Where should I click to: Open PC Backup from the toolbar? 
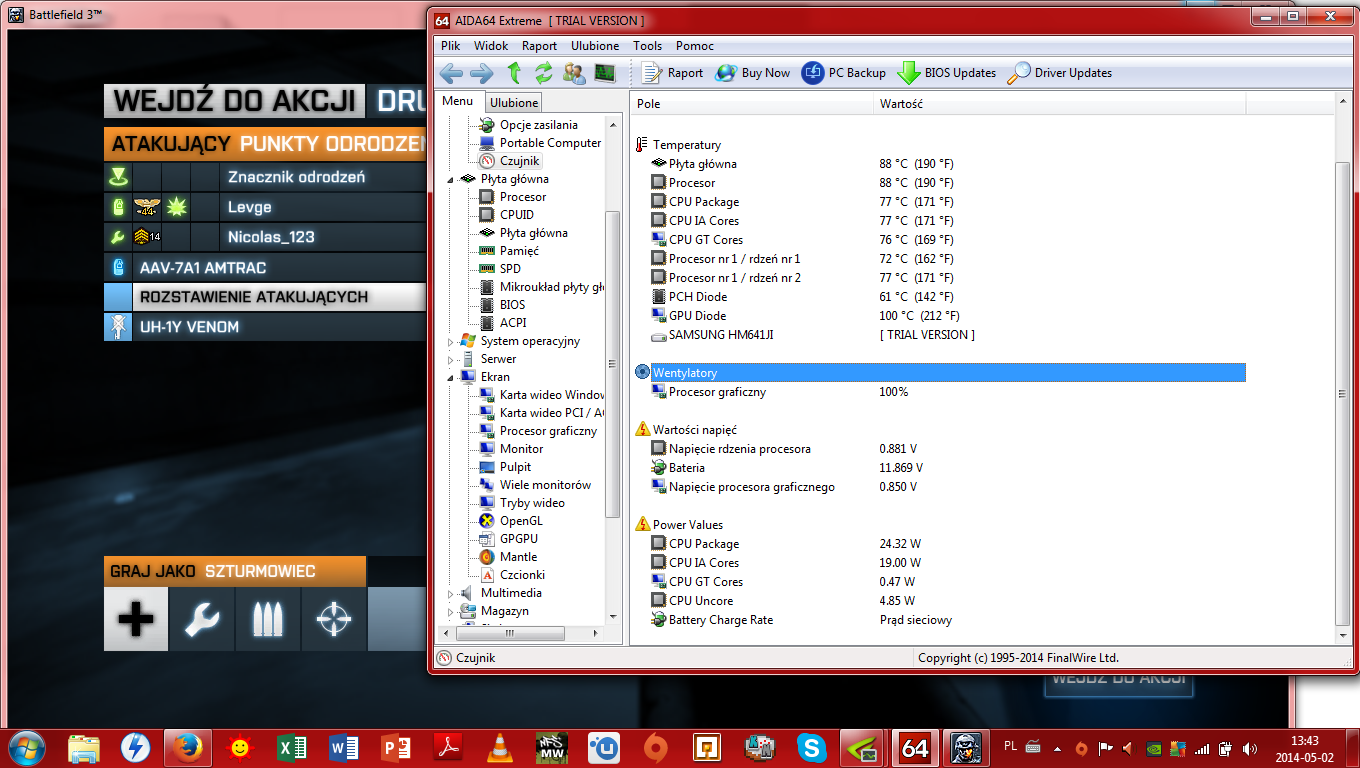(844, 73)
